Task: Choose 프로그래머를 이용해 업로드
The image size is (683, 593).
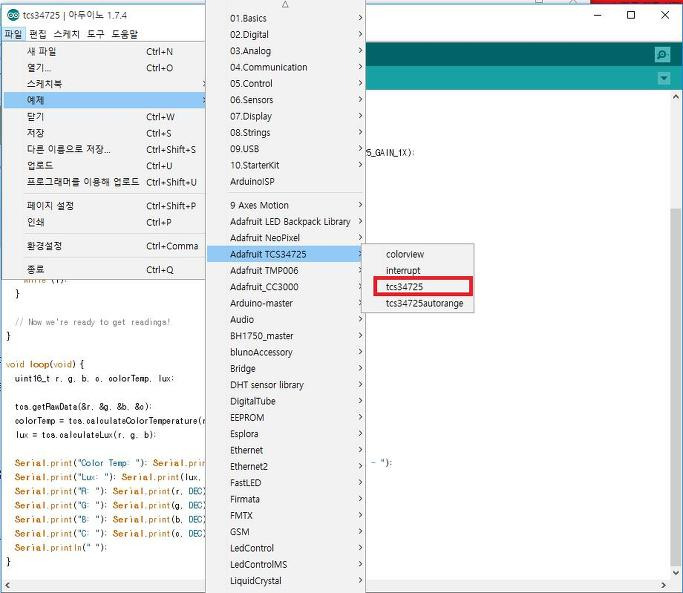Action: (x=105, y=182)
